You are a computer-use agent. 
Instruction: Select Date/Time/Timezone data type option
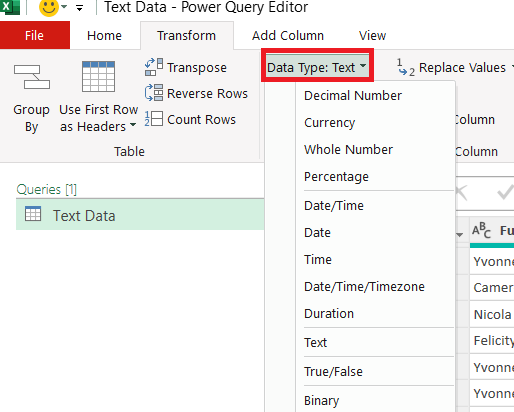pyautogui.click(x=364, y=287)
